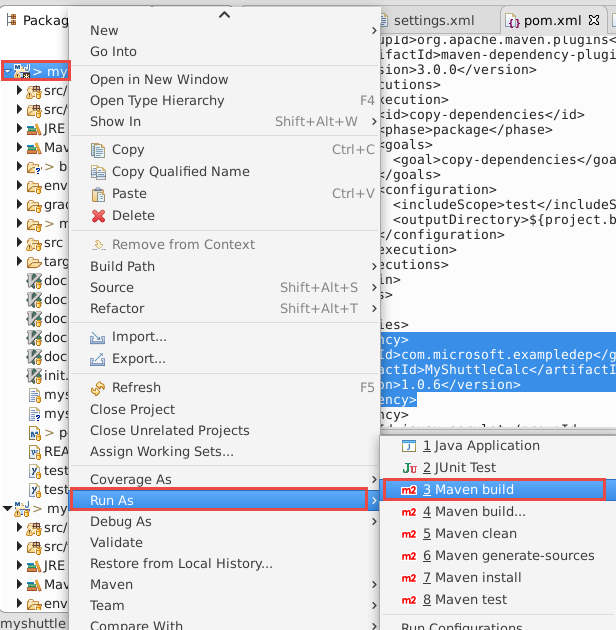Choose Restore from Local History...

click(225, 563)
